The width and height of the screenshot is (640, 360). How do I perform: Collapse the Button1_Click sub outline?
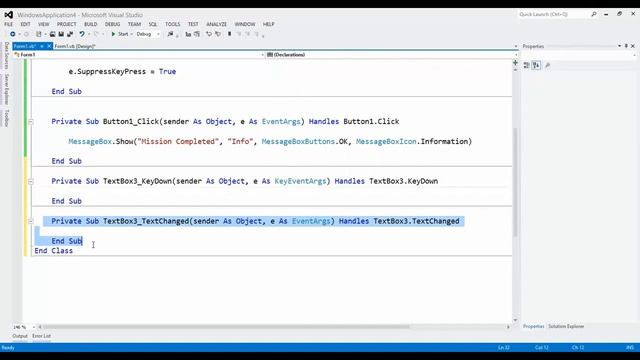click(31, 122)
